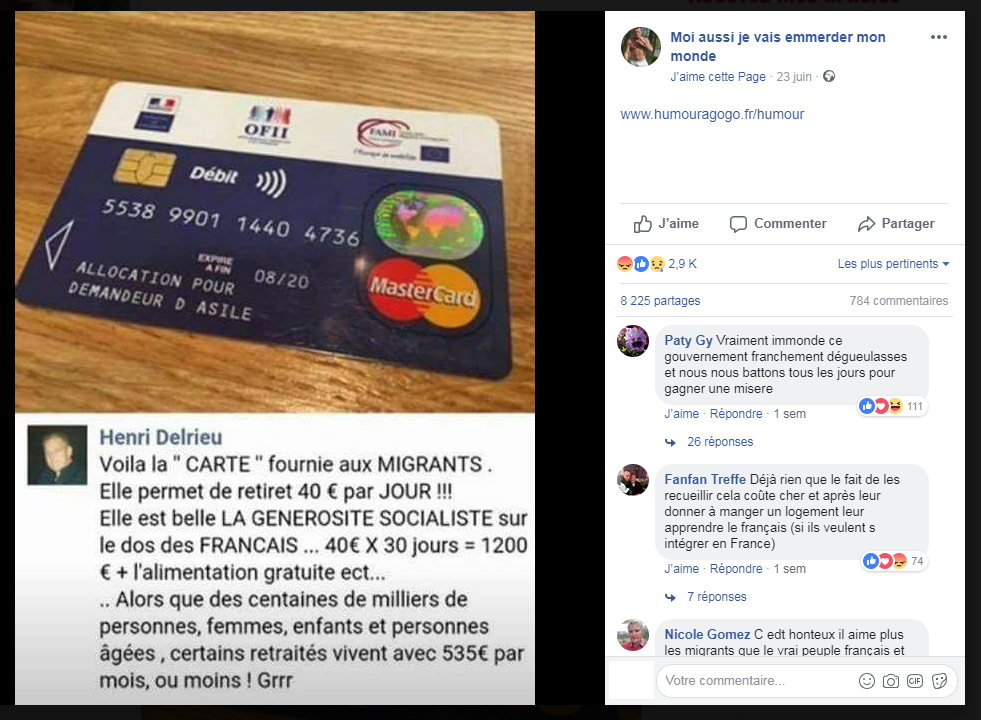
Task: Open the page profile picture thumbnail
Action: pyautogui.click(x=641, y=47)
